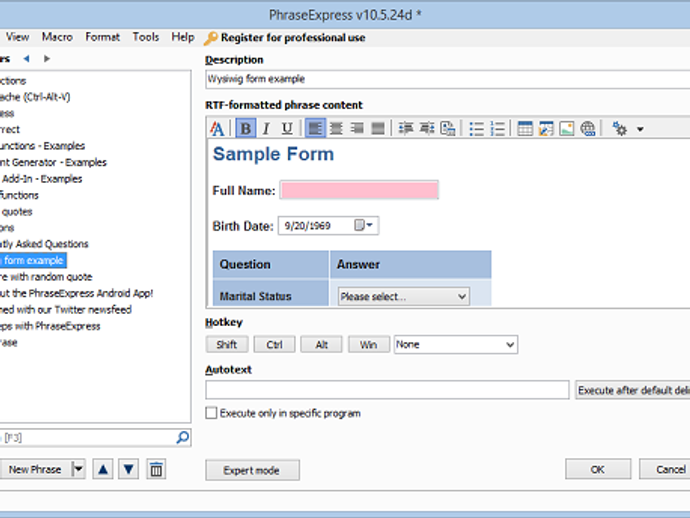Image resolution: width=690 pixels, height=518 pixels.
Task: Click the Autotext input field
Action: point(387,390)
